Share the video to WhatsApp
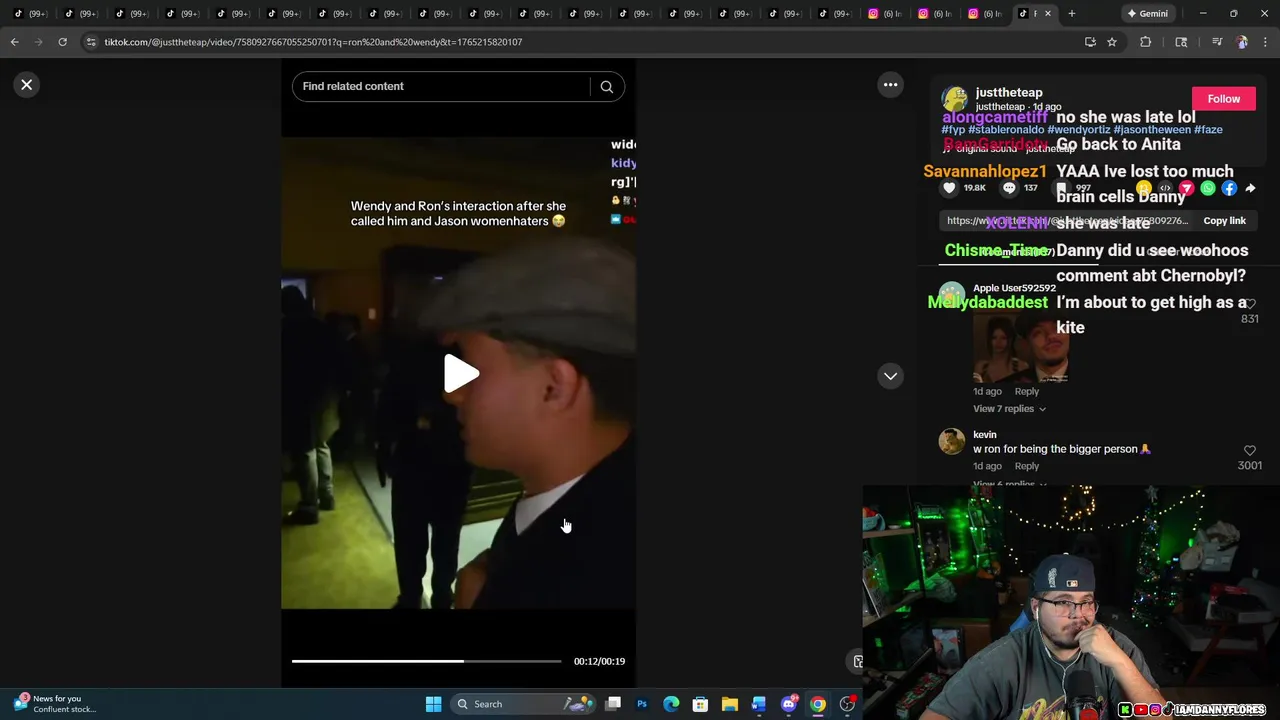1280x720 pixels. coord(1208,188)
